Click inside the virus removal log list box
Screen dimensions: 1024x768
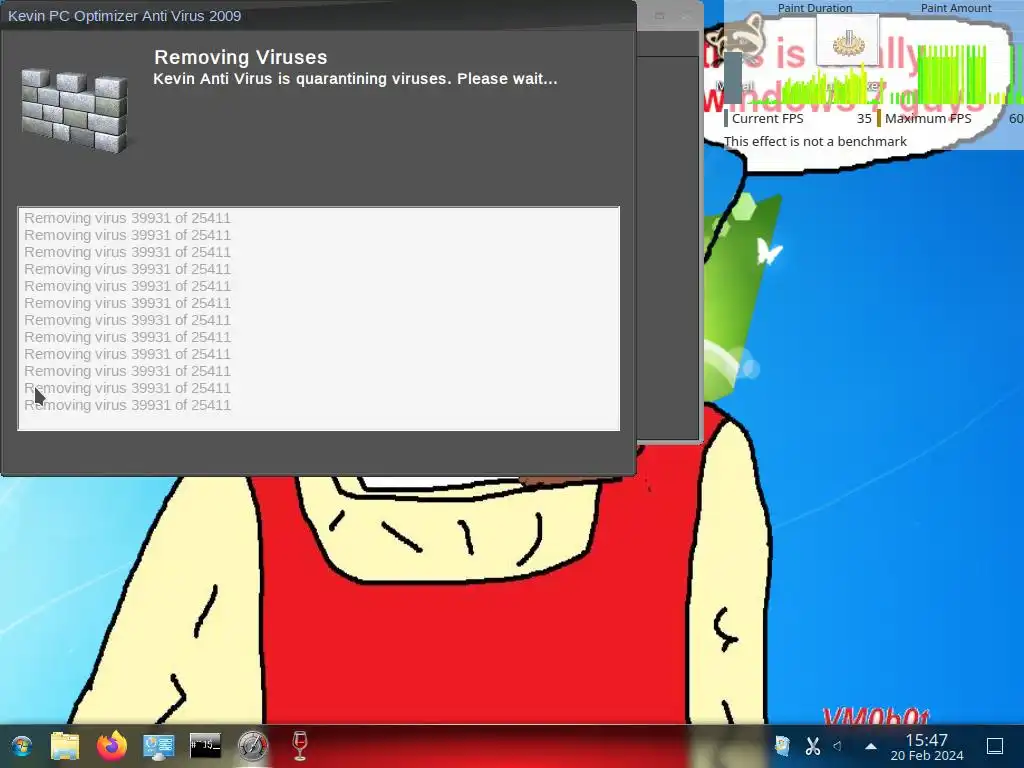tap(319, 318)
